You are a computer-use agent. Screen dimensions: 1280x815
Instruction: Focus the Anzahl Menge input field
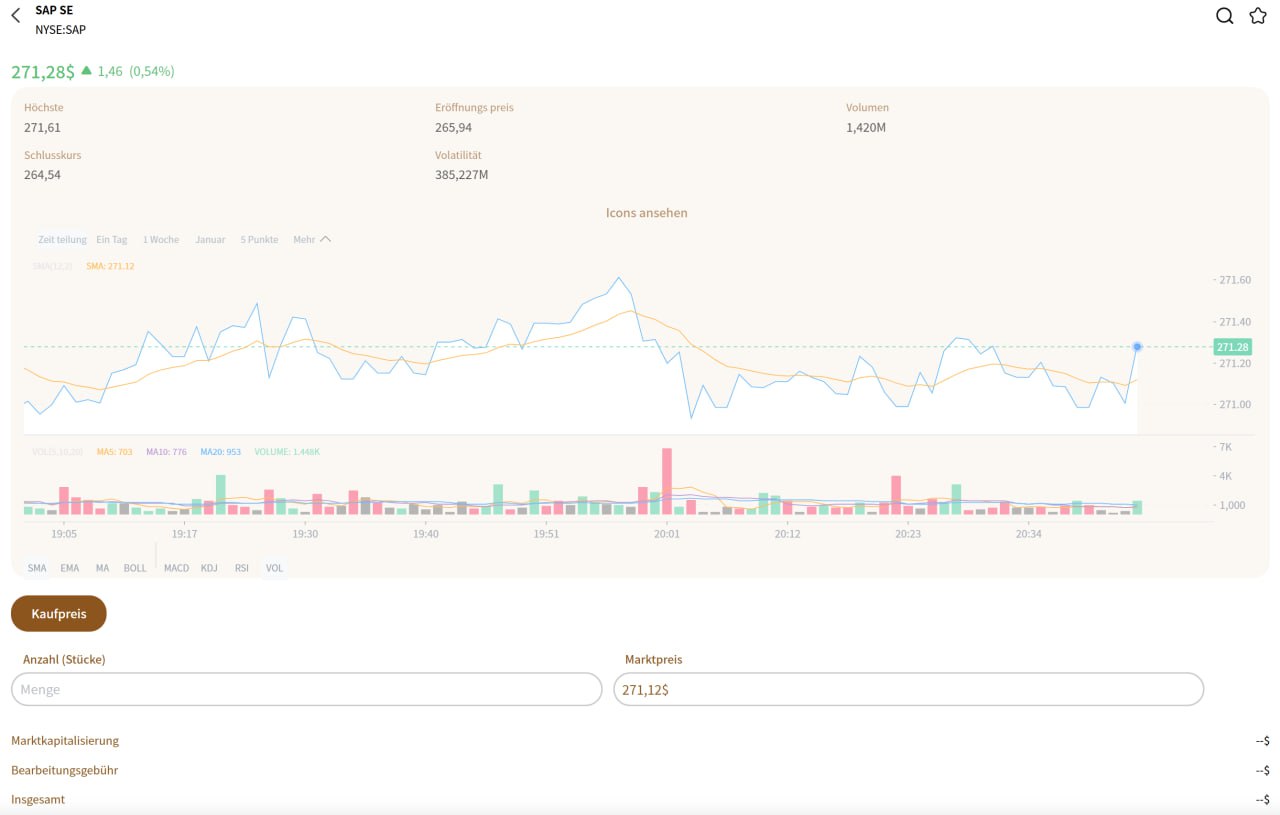click(306, 690)
